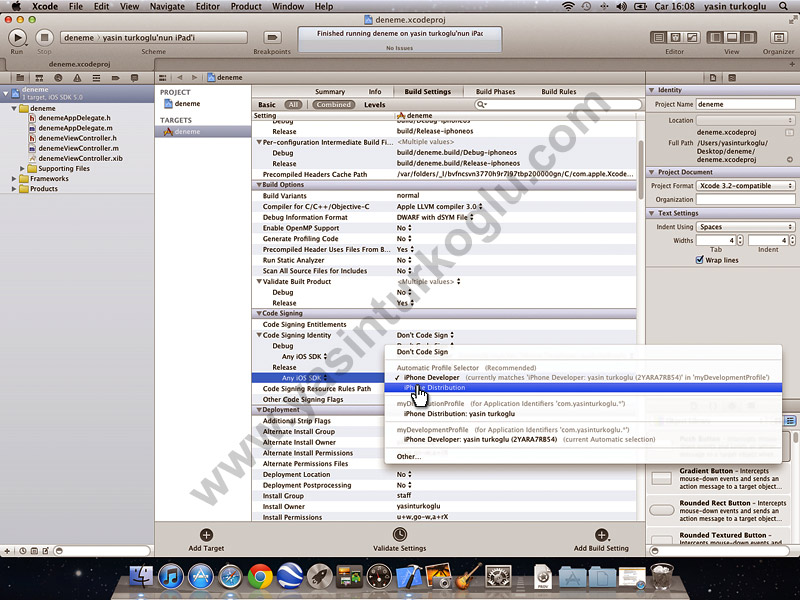Open the related files menu icon
This screenshot has width=800, height=600.
(163, 78)
